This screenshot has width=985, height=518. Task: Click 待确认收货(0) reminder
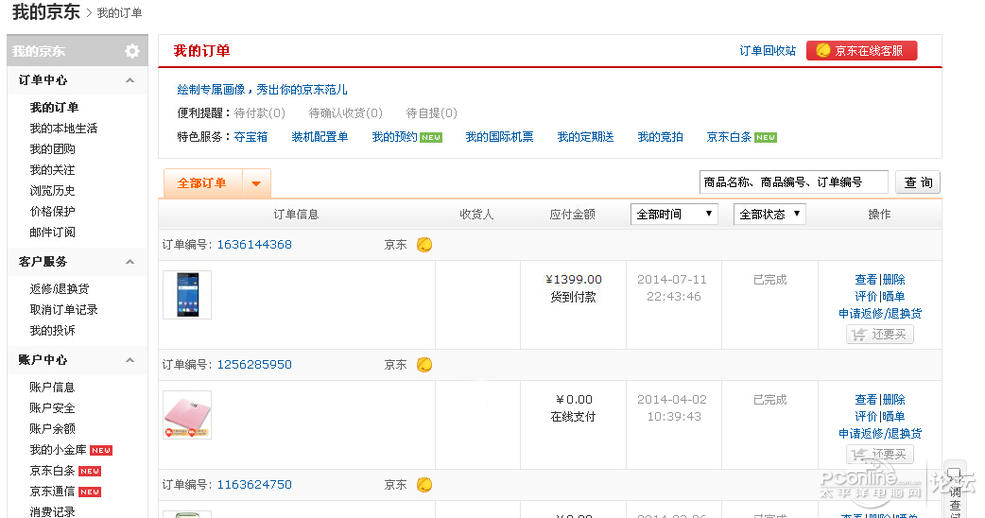tap(346, 113)
